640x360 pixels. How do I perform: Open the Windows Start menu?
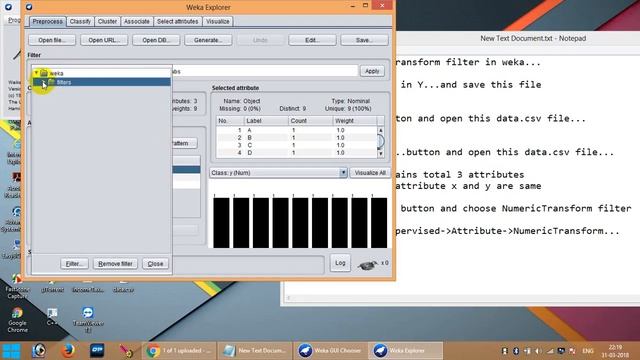point(11,351)
